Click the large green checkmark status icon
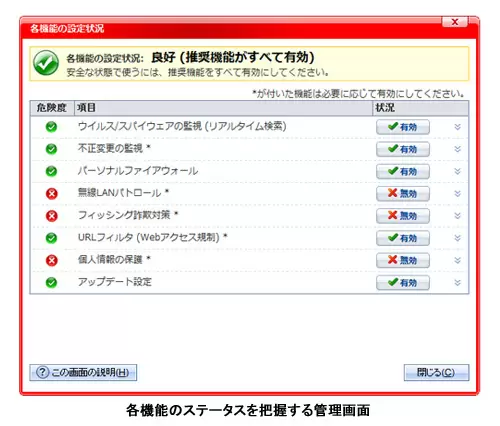Screen dimensions: 500x426 [46, 63]
